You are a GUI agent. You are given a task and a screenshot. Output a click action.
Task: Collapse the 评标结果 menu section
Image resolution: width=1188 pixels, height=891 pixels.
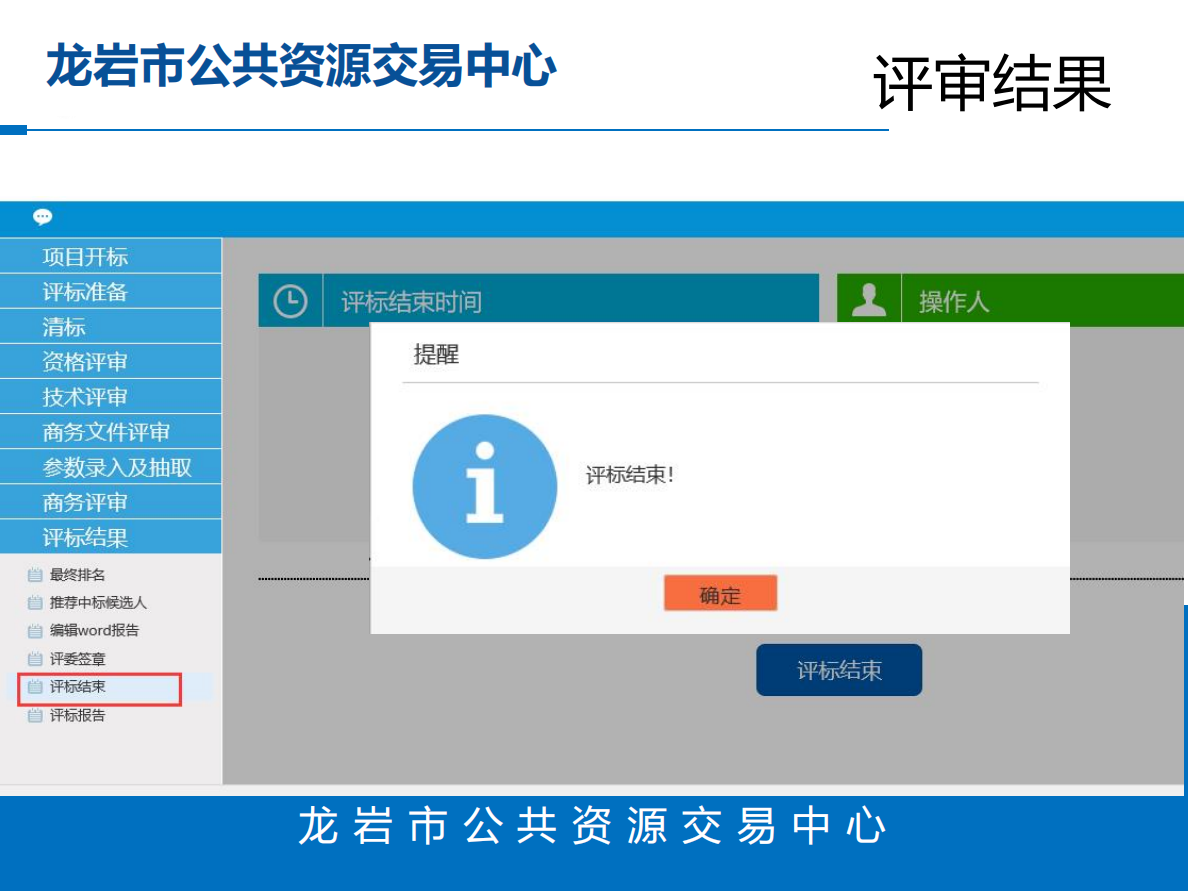[x=111, y=536]
